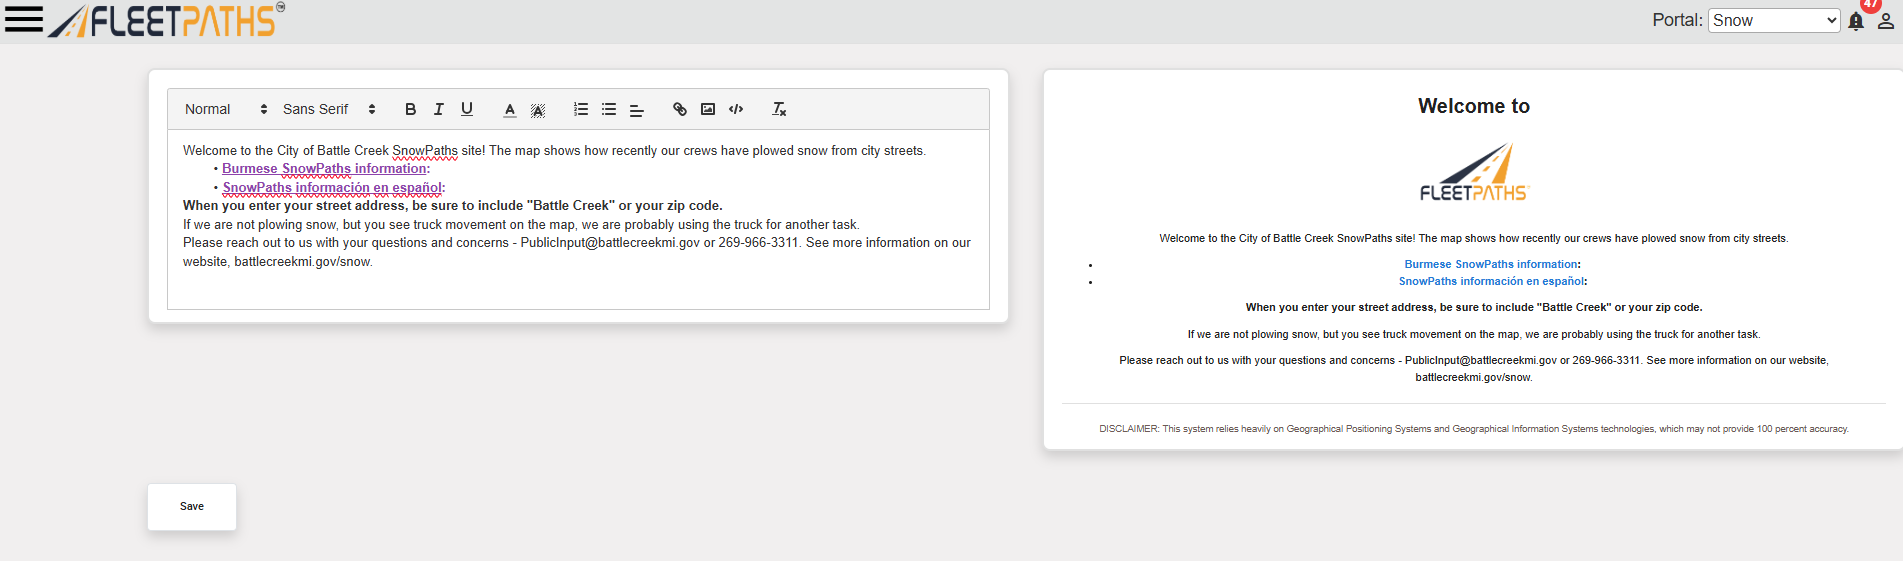This screenshot has height=561, width=1903.
Task: Click the Save button
Action: point(192,507)
